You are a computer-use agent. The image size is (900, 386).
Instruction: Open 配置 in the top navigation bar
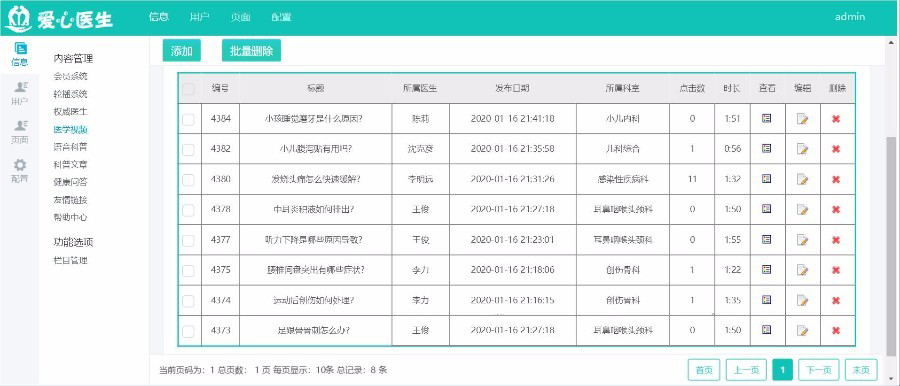pyautogui.click(x=281, y=17)
